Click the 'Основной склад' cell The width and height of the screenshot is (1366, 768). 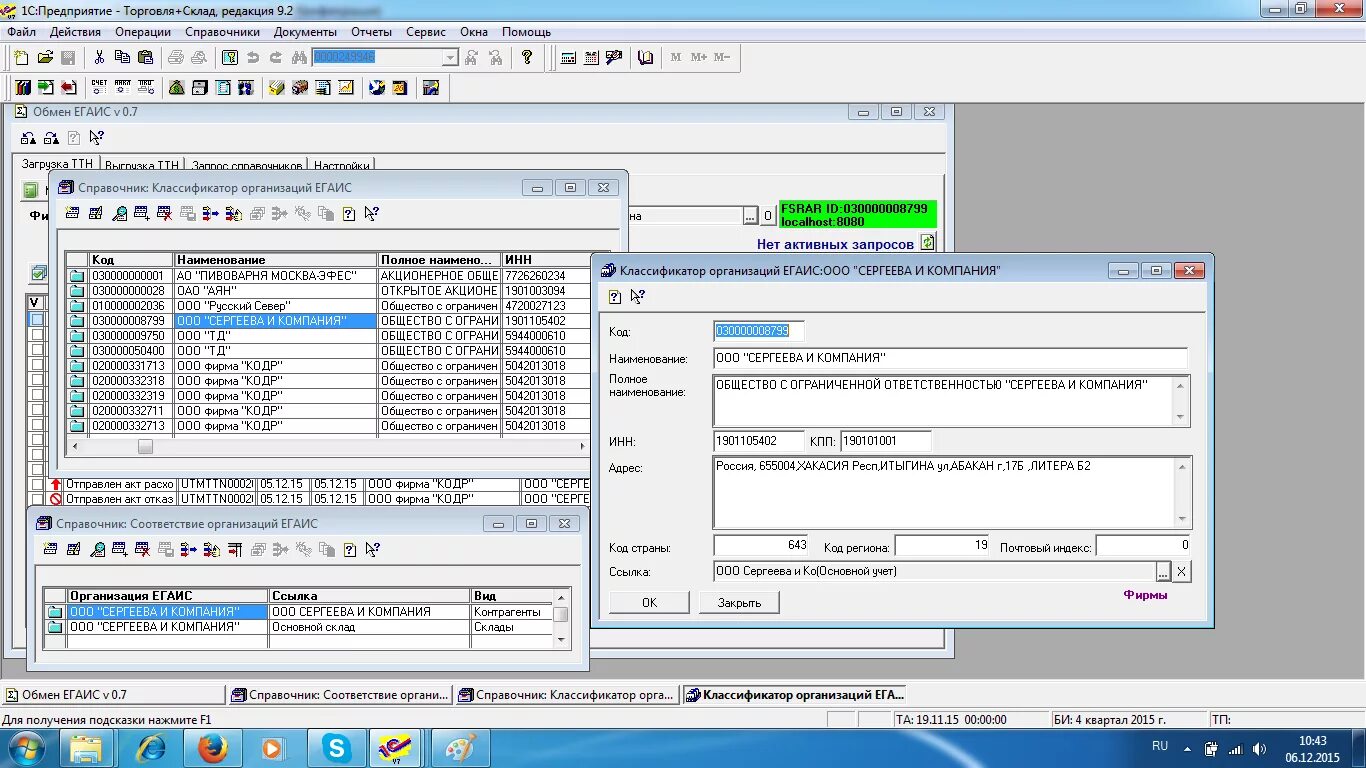[x=370, y=627]
